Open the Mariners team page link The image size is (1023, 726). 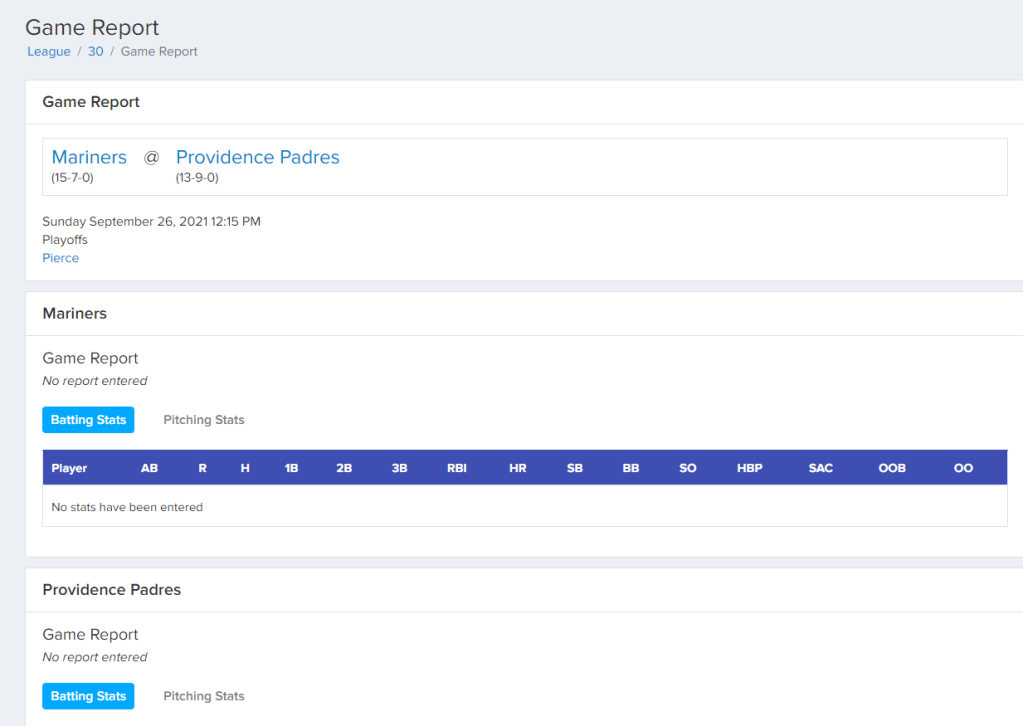pos(89,157)
